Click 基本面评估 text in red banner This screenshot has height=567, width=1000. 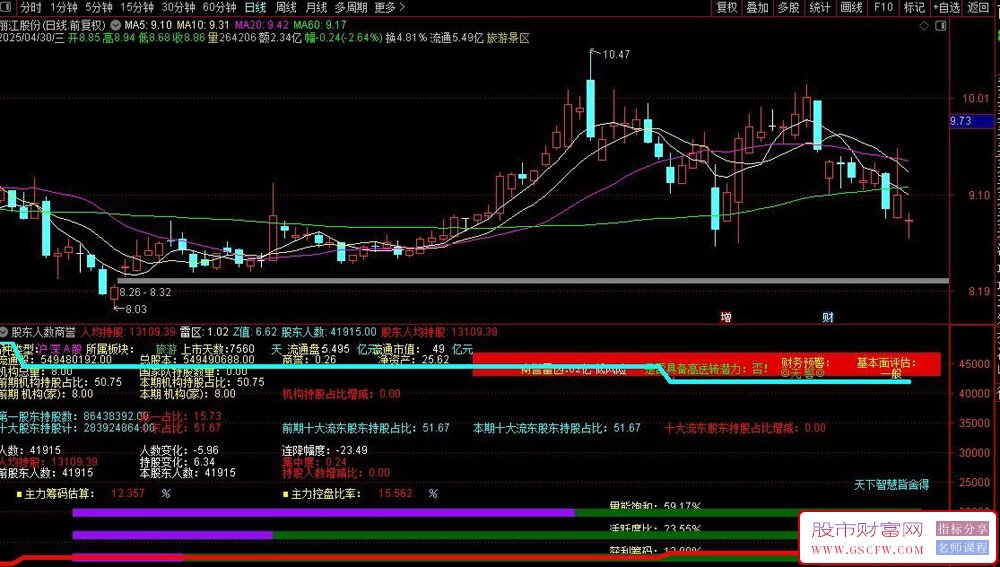pyautogui.click(x=886, y=362)
